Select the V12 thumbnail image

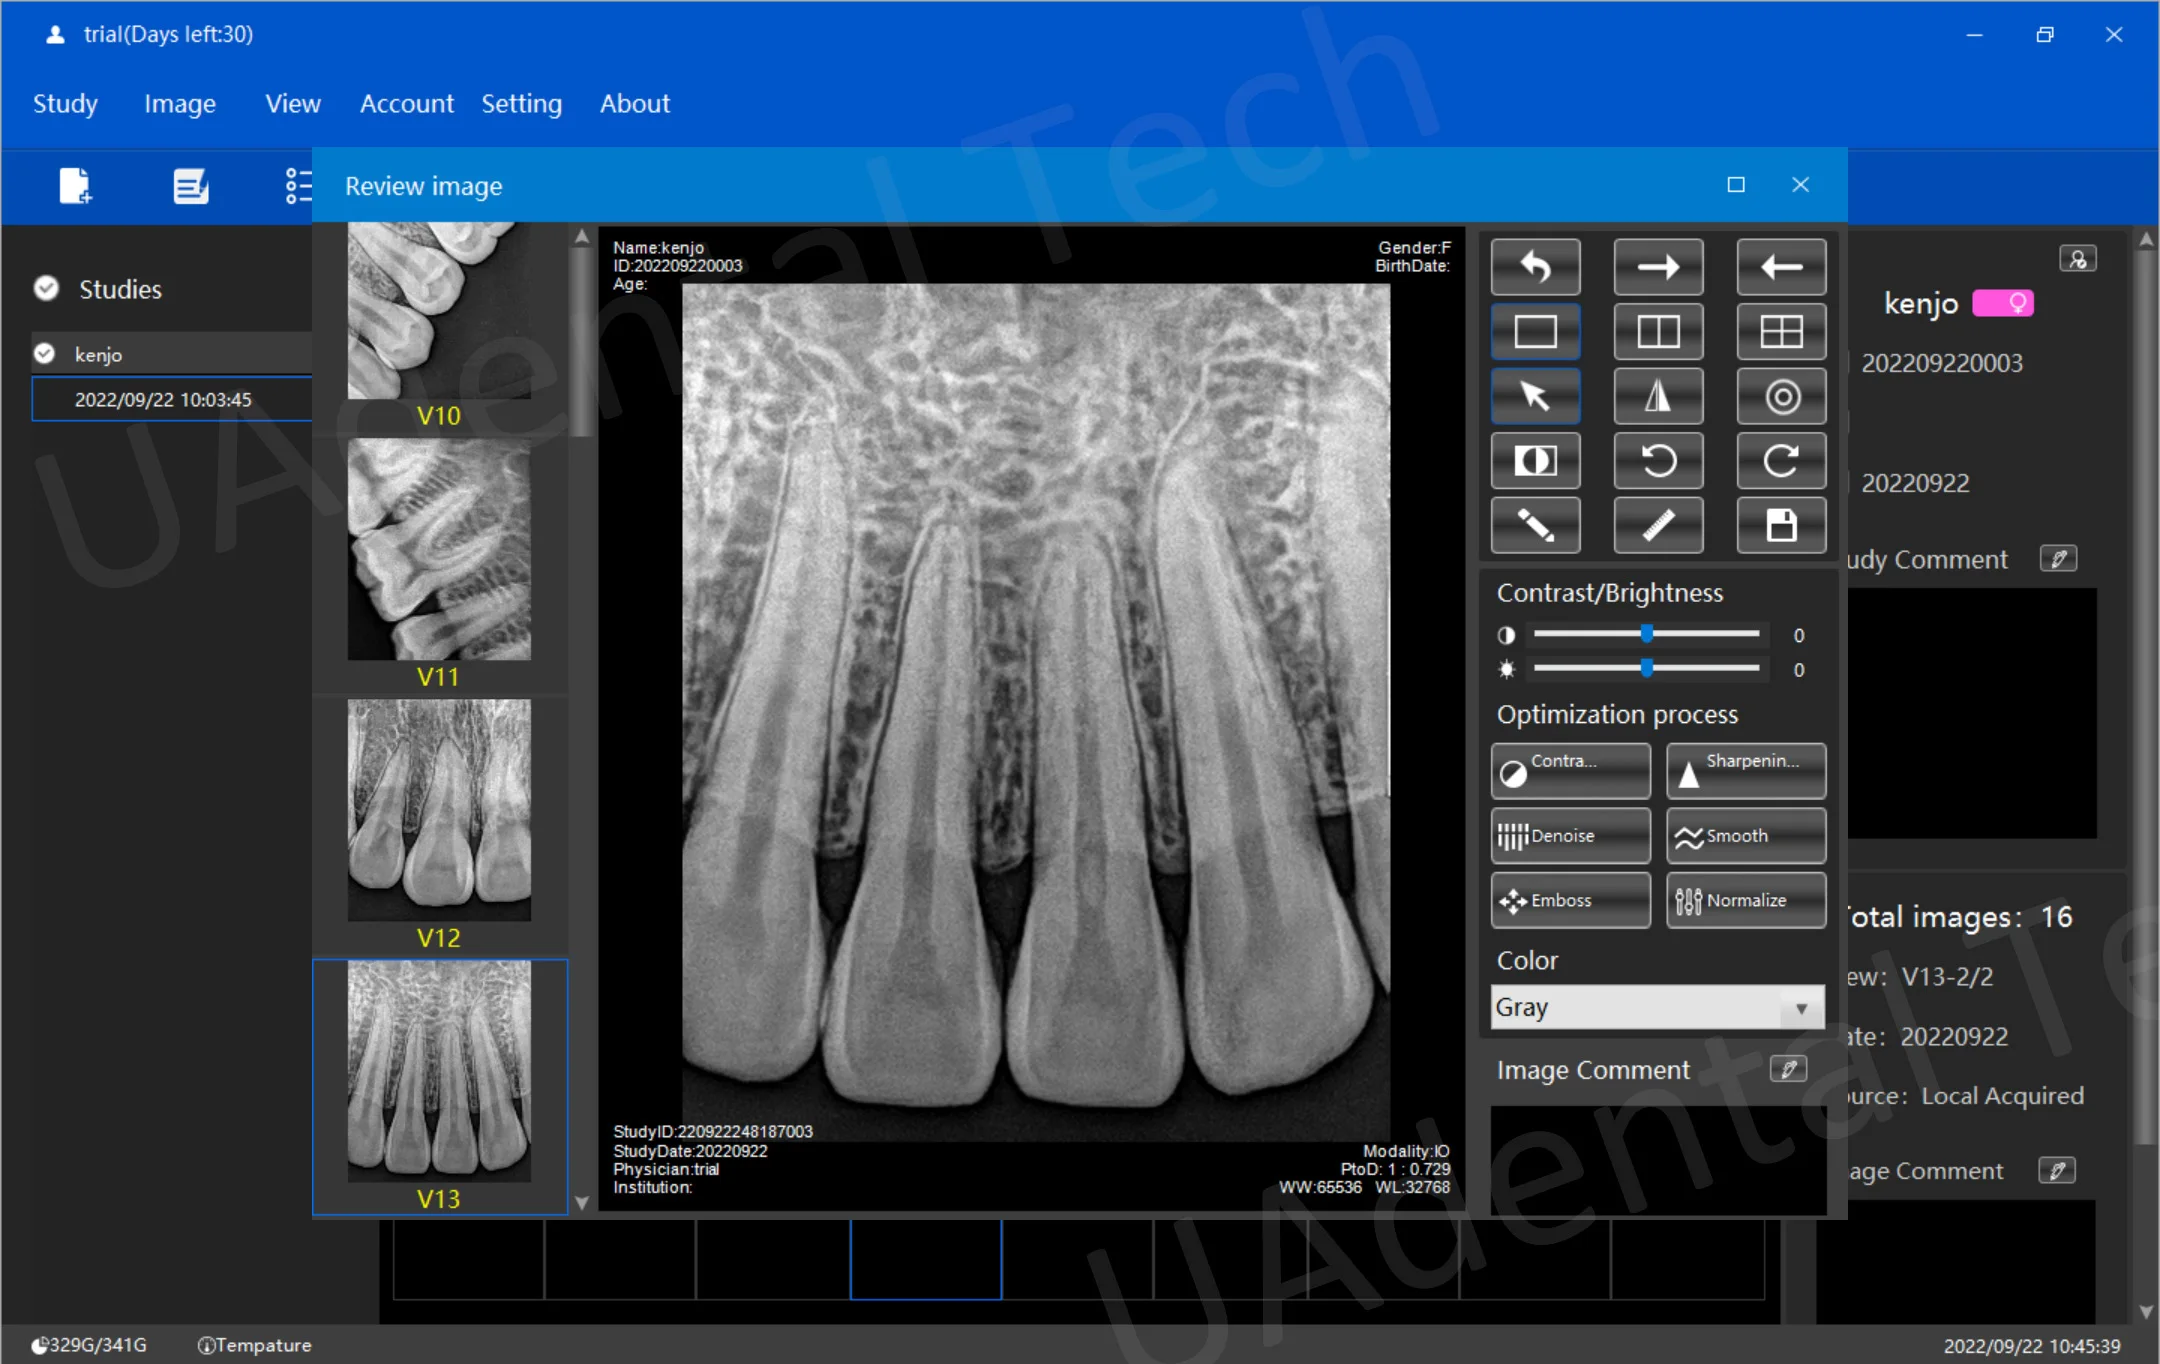click(439, 810)
